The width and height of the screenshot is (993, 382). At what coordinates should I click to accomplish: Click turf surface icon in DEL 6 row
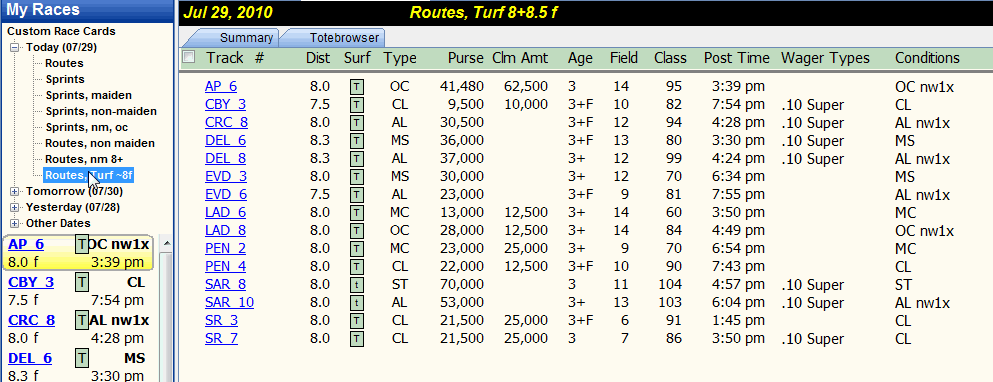(x=357, y=141)
